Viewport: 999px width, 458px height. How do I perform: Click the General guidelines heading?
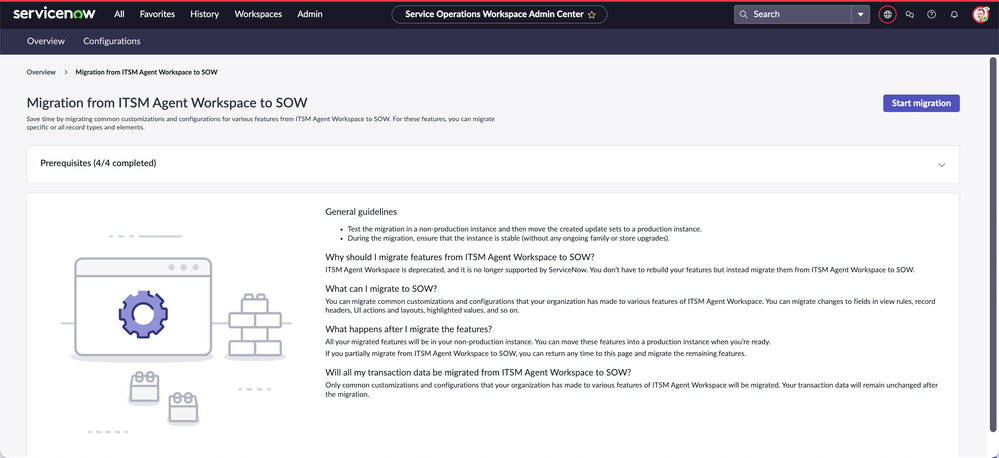tap(361, 211)
